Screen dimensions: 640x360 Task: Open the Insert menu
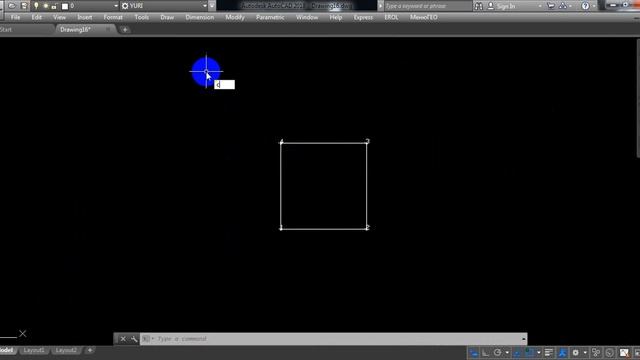tap(84, 18)
